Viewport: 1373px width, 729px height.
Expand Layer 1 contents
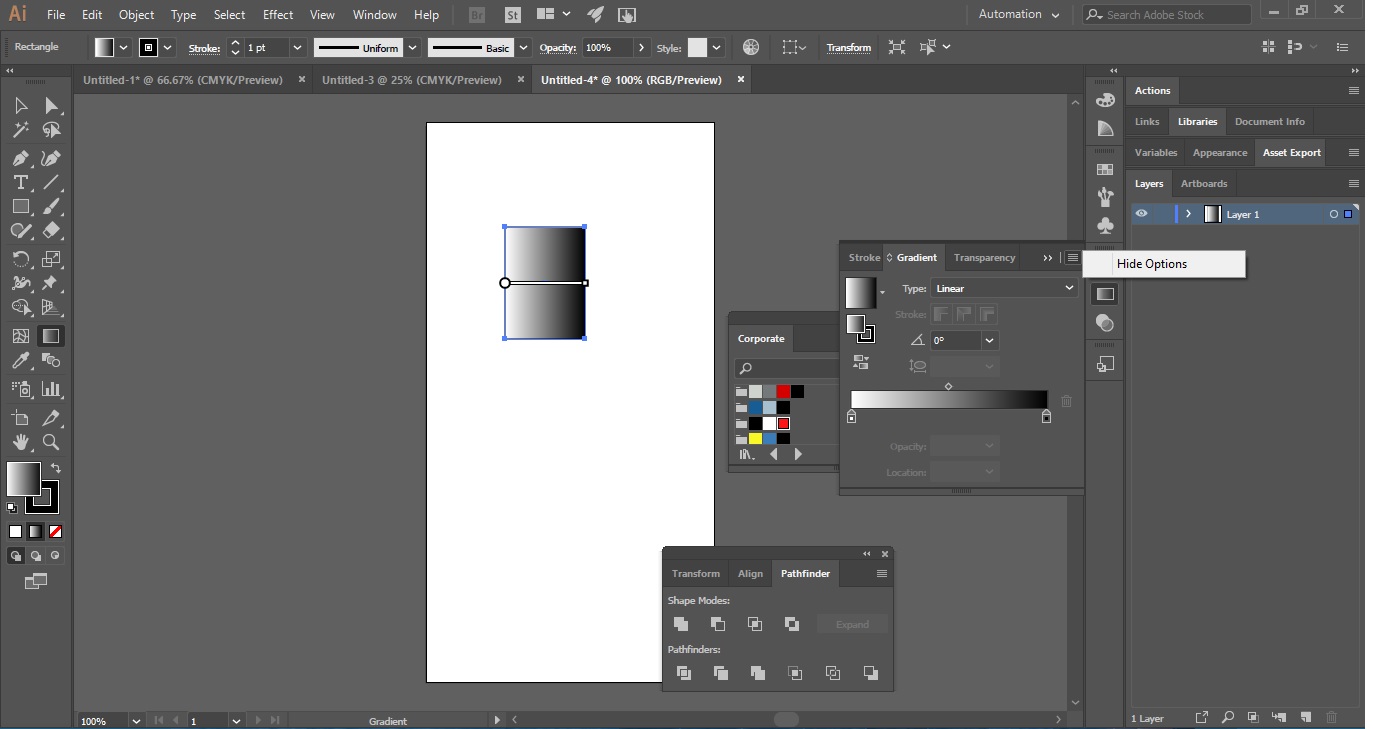(1188, 214)
